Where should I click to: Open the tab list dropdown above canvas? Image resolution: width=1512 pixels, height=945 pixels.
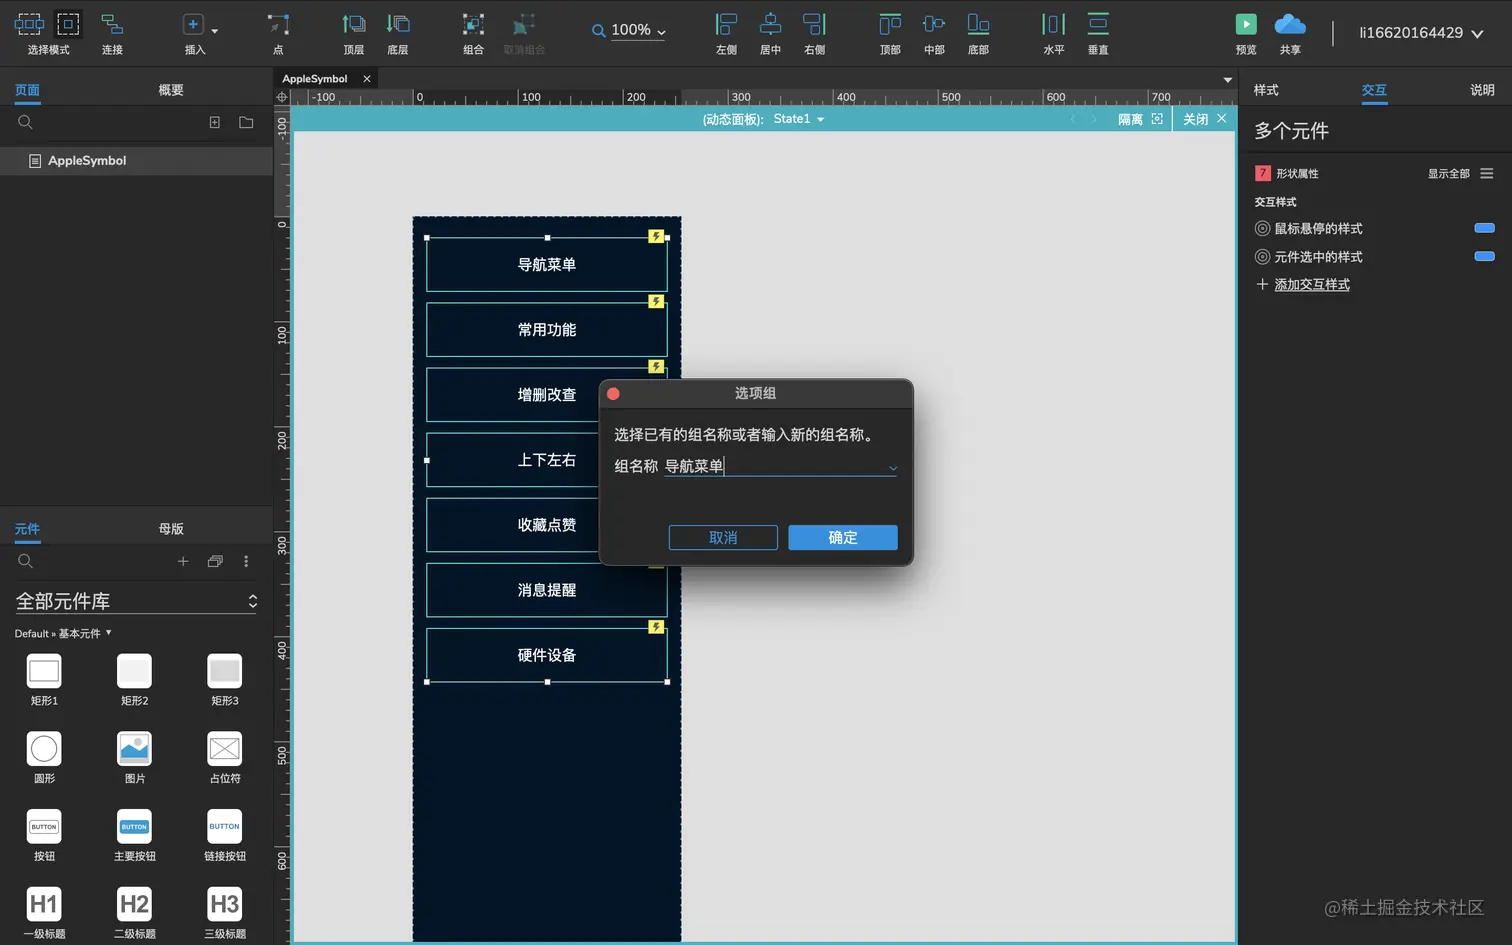tap(1227, 79)
